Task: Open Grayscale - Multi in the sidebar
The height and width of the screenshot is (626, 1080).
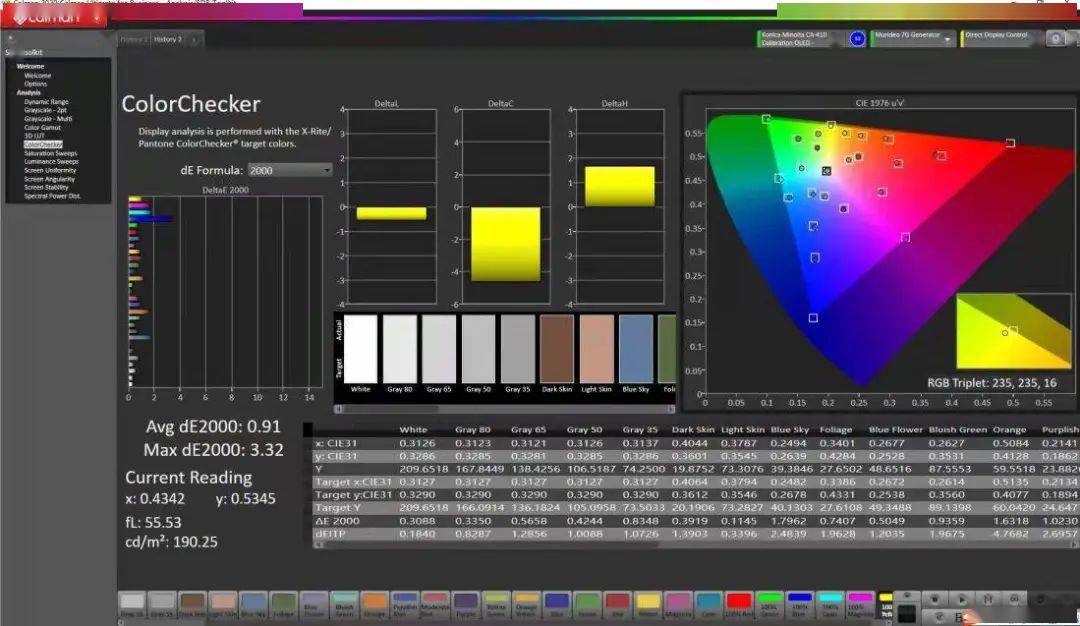Action: (48, 118)
